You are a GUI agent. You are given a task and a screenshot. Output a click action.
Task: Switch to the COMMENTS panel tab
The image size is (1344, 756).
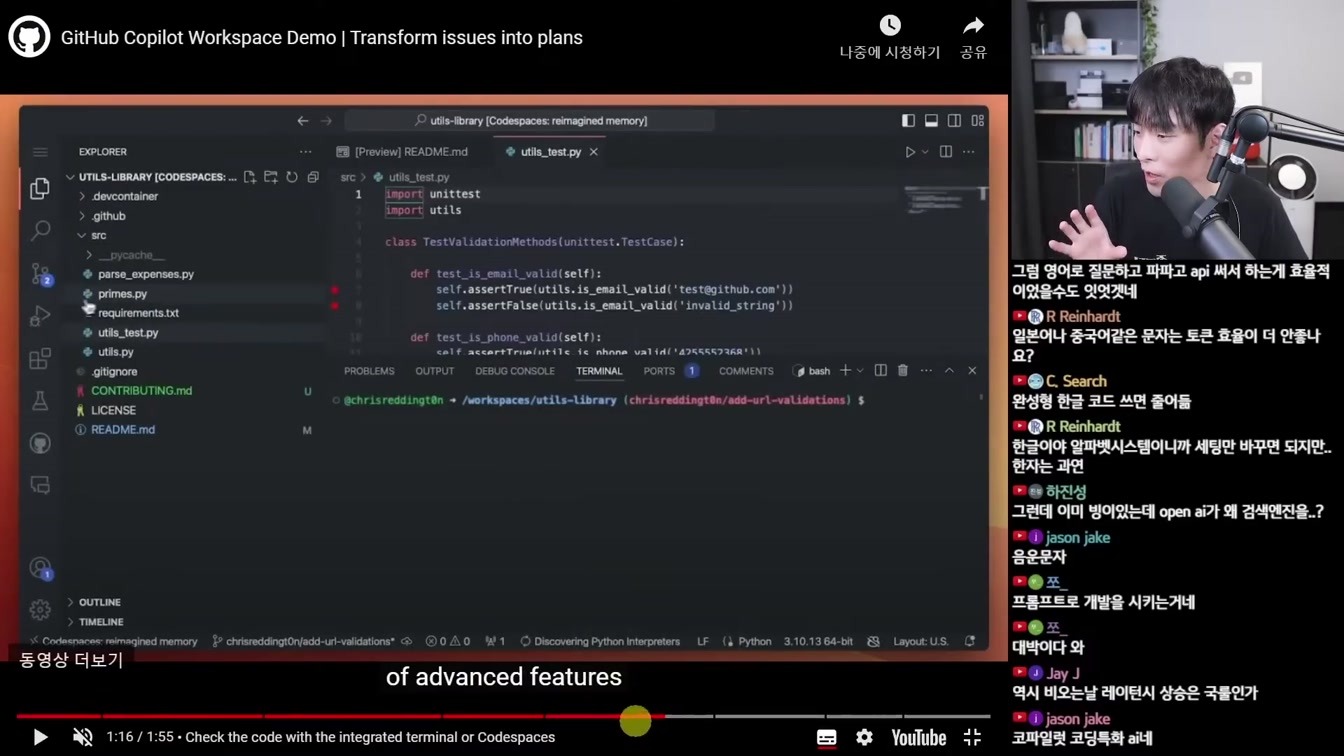746,371
